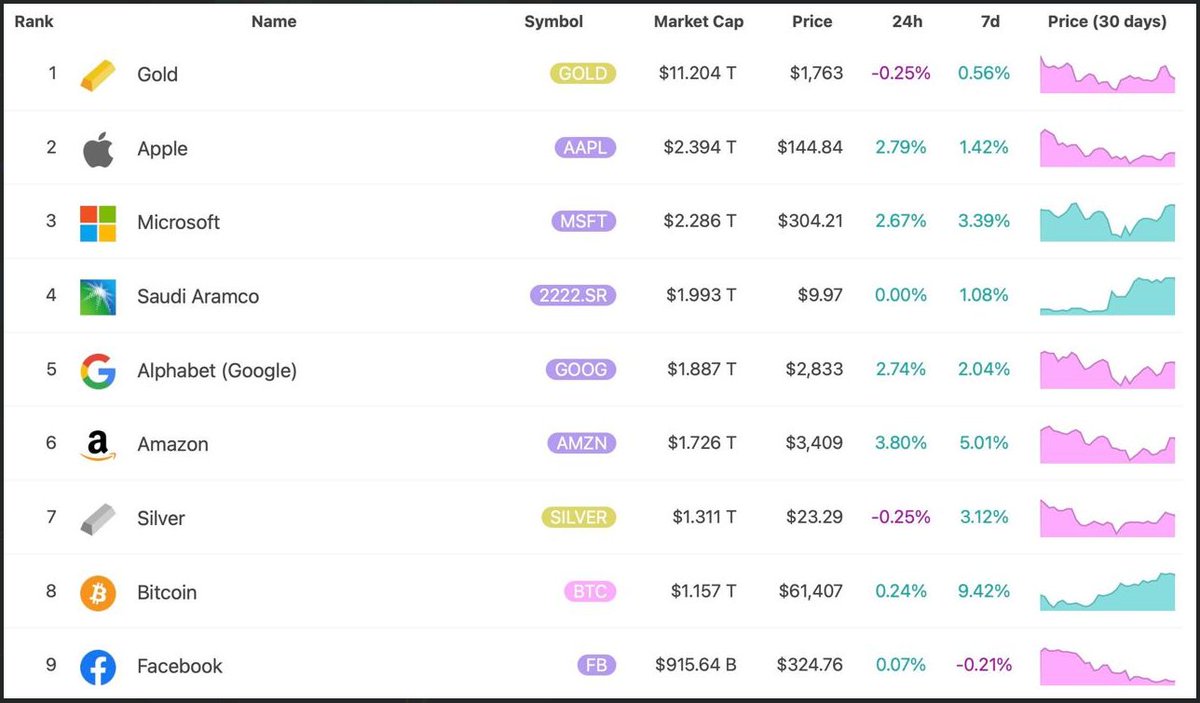Select Amazon 7d change 5.01%

[984, 443]
